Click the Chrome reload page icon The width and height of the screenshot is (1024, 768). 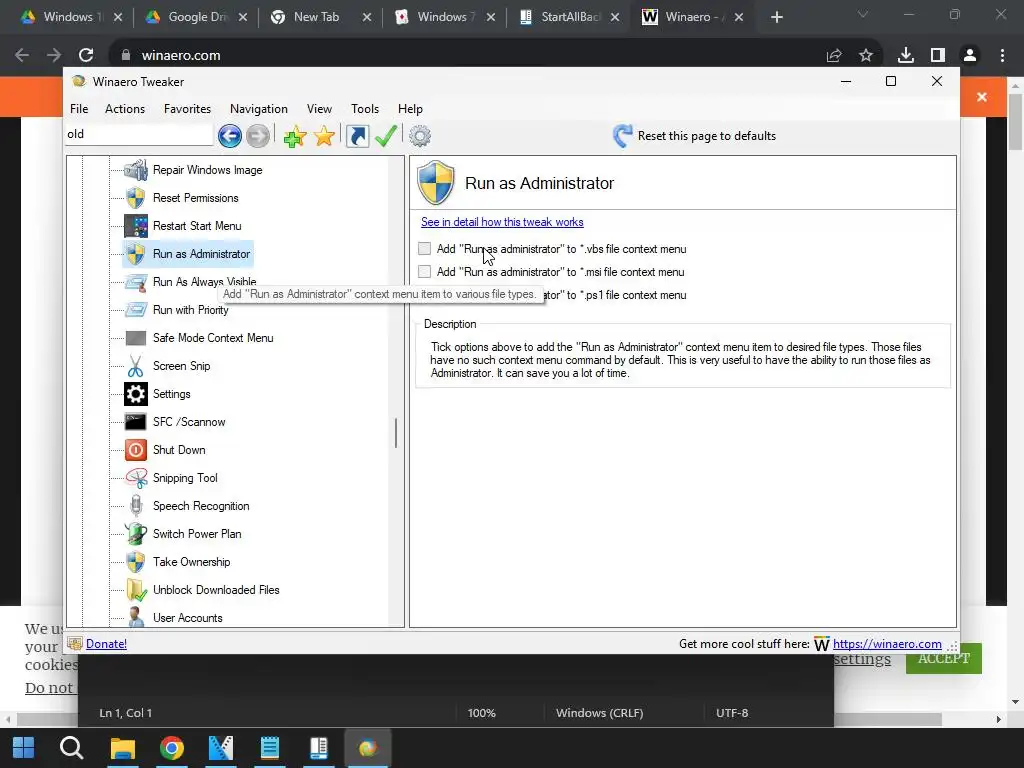86,56
